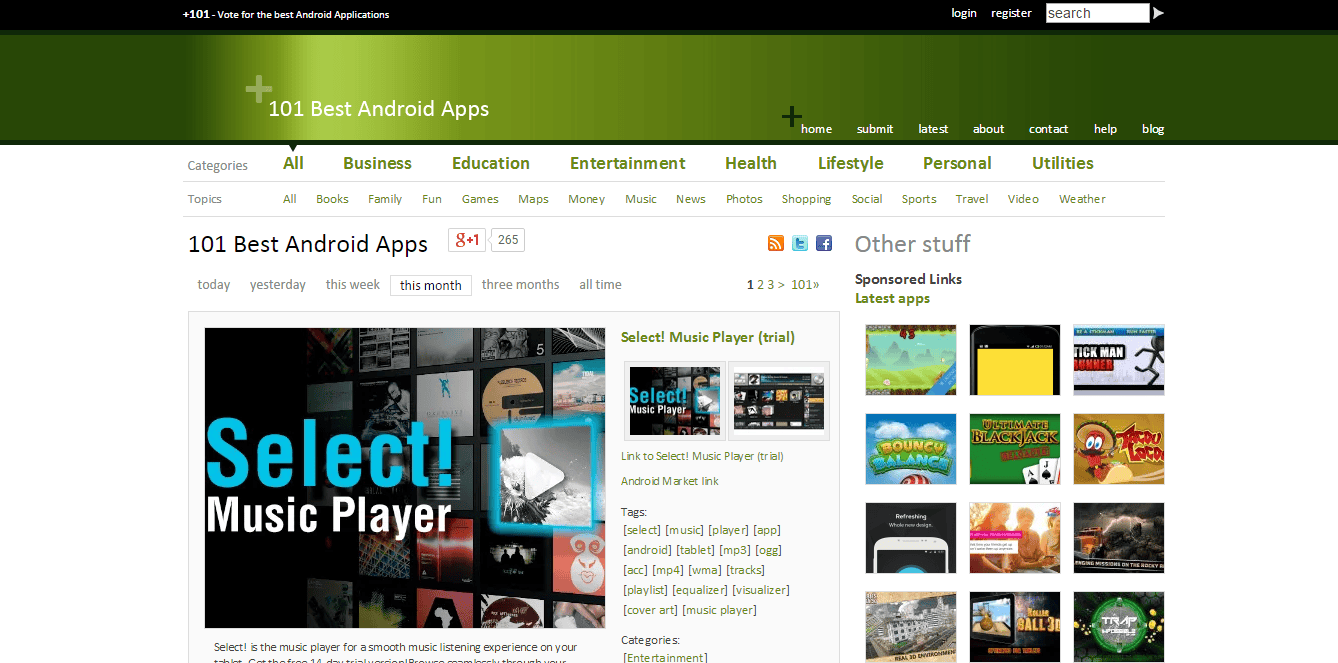Filter by the Weather topic
The width and height of the screenshot is (1338, 663).
click(1082, 199)
